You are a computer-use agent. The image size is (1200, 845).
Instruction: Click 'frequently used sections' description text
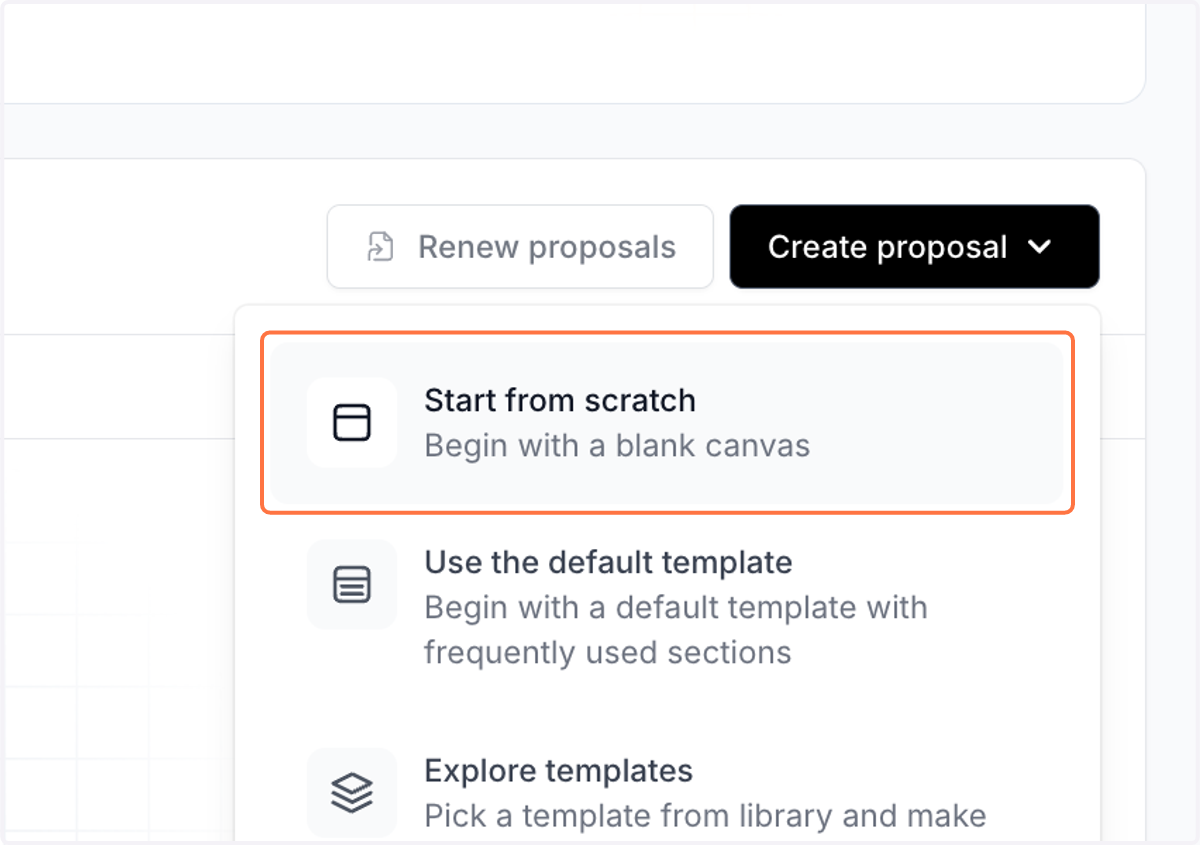click(608, 653)
